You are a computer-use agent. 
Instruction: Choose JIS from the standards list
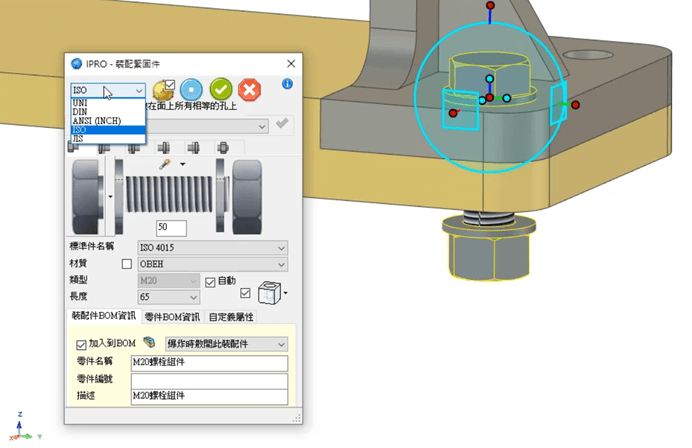(108, 139)
